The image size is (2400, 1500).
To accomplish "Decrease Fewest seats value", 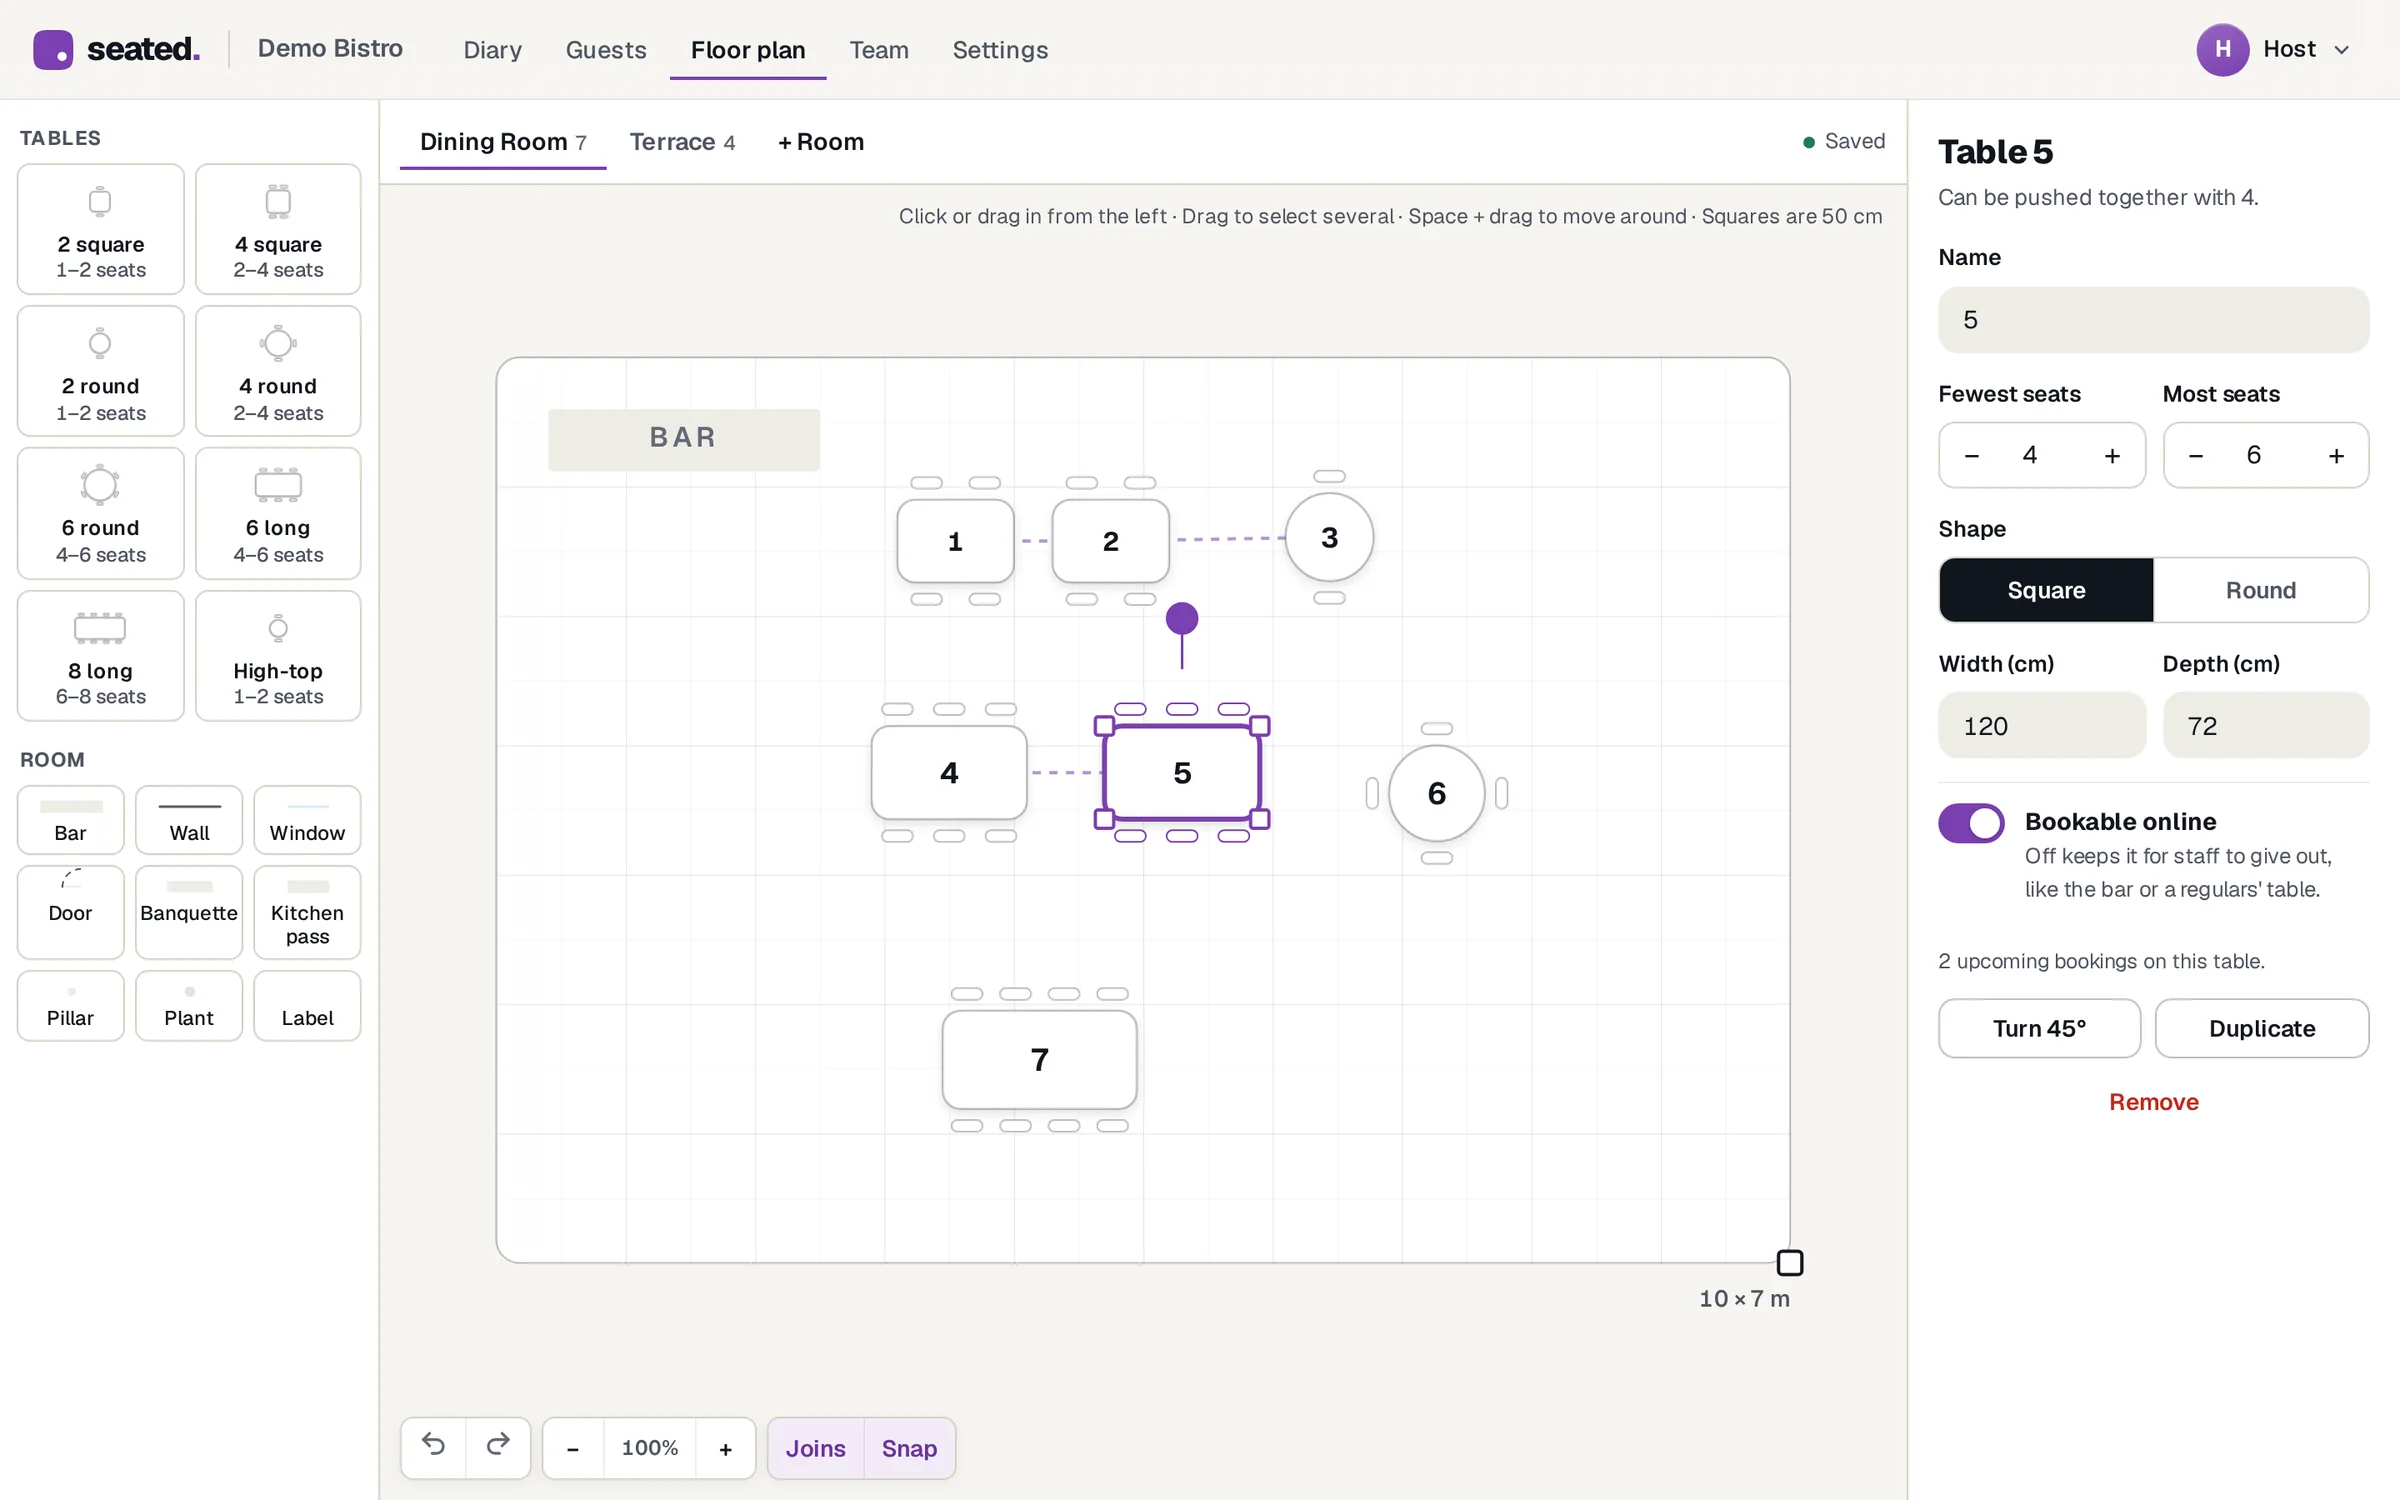I will pyautogui.click(x=1972, y=456).
